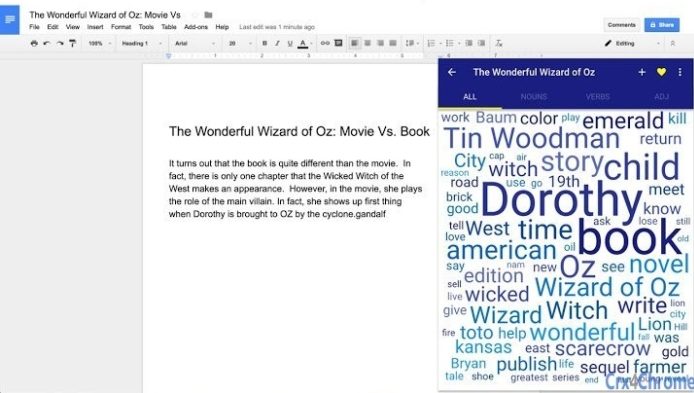Open the Arial font dropdown
This screenshot has height=393, width=694.
tap(195, 43)
